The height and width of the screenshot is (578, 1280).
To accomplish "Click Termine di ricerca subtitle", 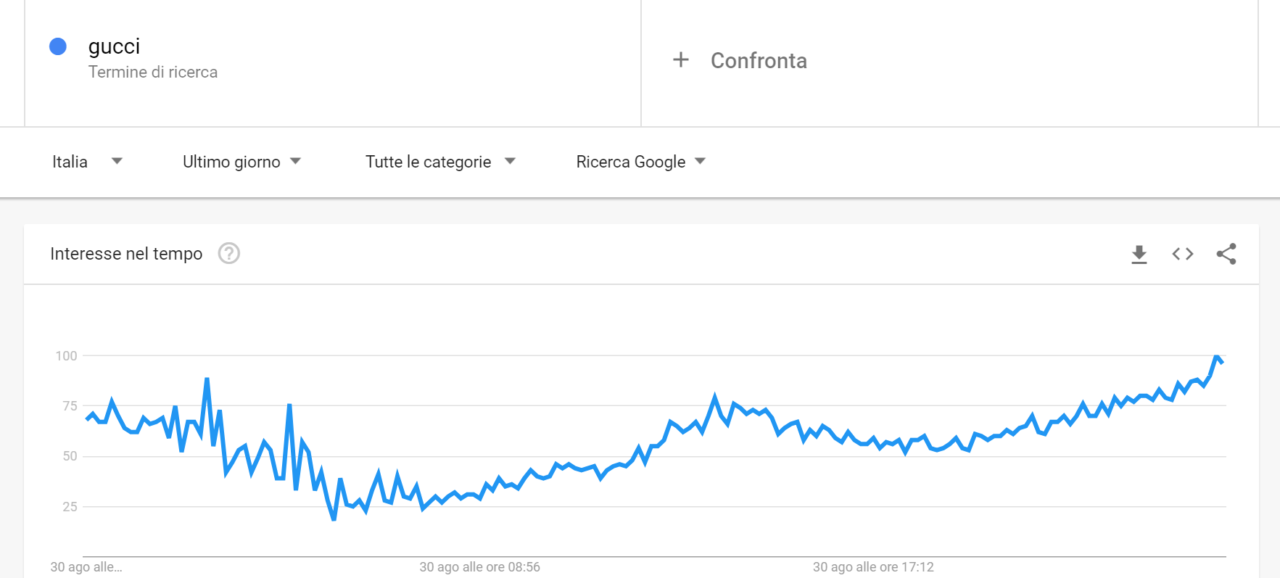I will (153, 72).
